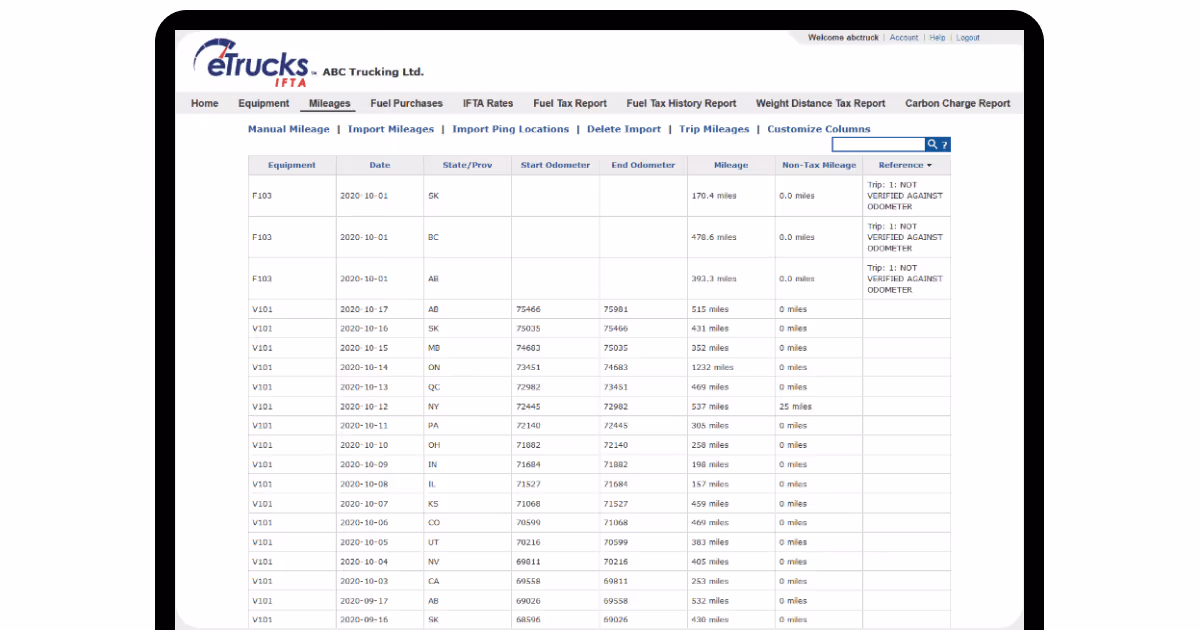Image resolution: width=1200 pixels, height=630 pixels.
Task: Click the state IL cell
Action: click(x=467, y=484)
